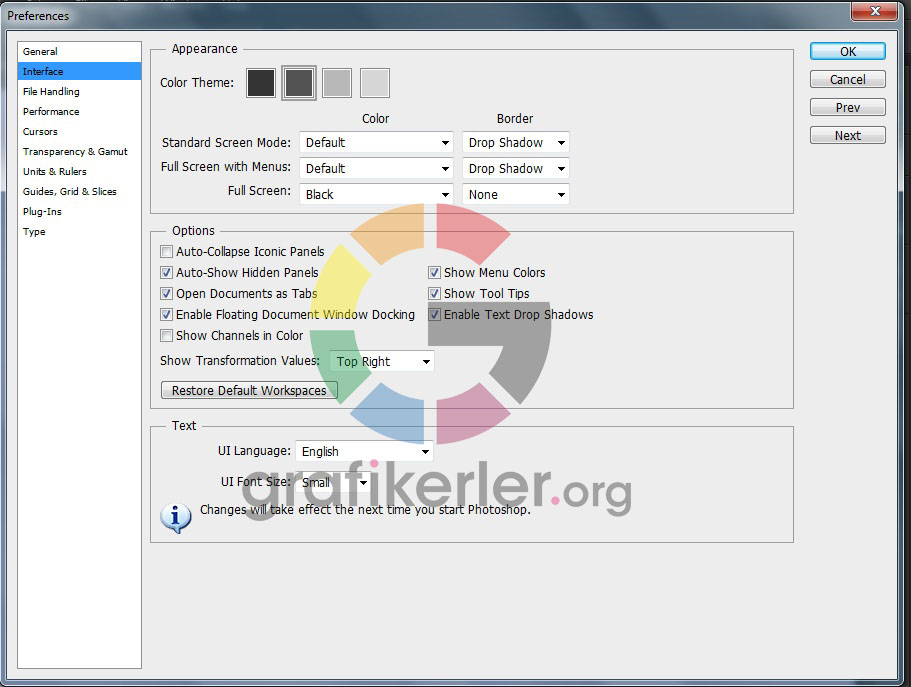Select the darkest color theme swatch
The image size is (911, 687).
(x=261, y=83)
